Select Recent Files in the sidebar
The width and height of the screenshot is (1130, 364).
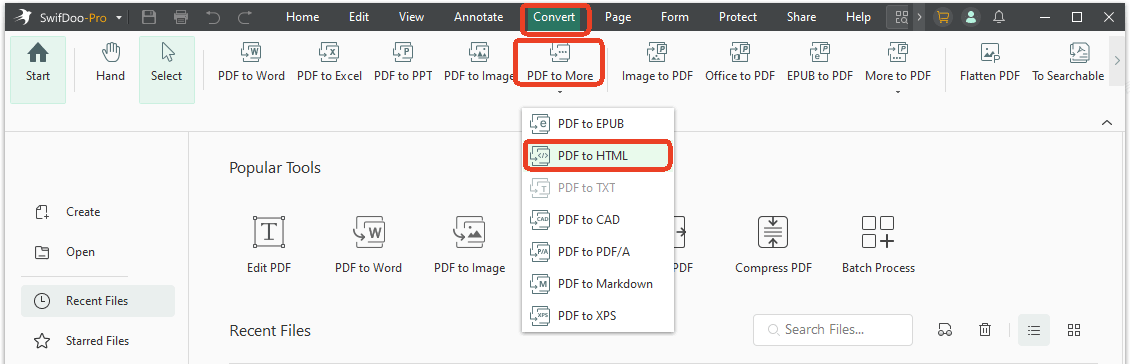coord(98,301)
